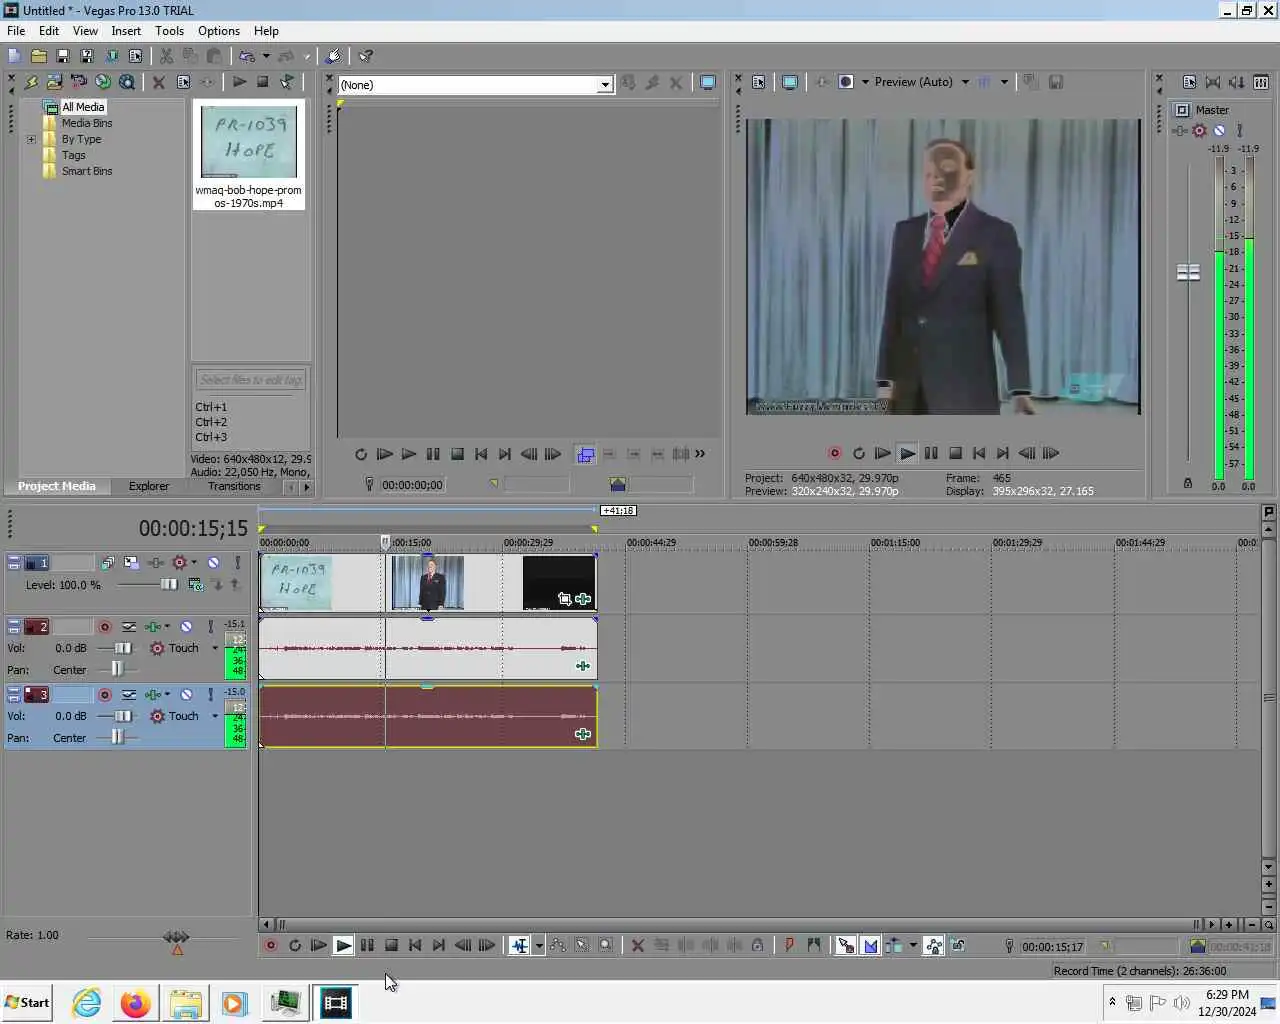
Task: Open Firefox from the taskbar
Action: coord(135,1003)
